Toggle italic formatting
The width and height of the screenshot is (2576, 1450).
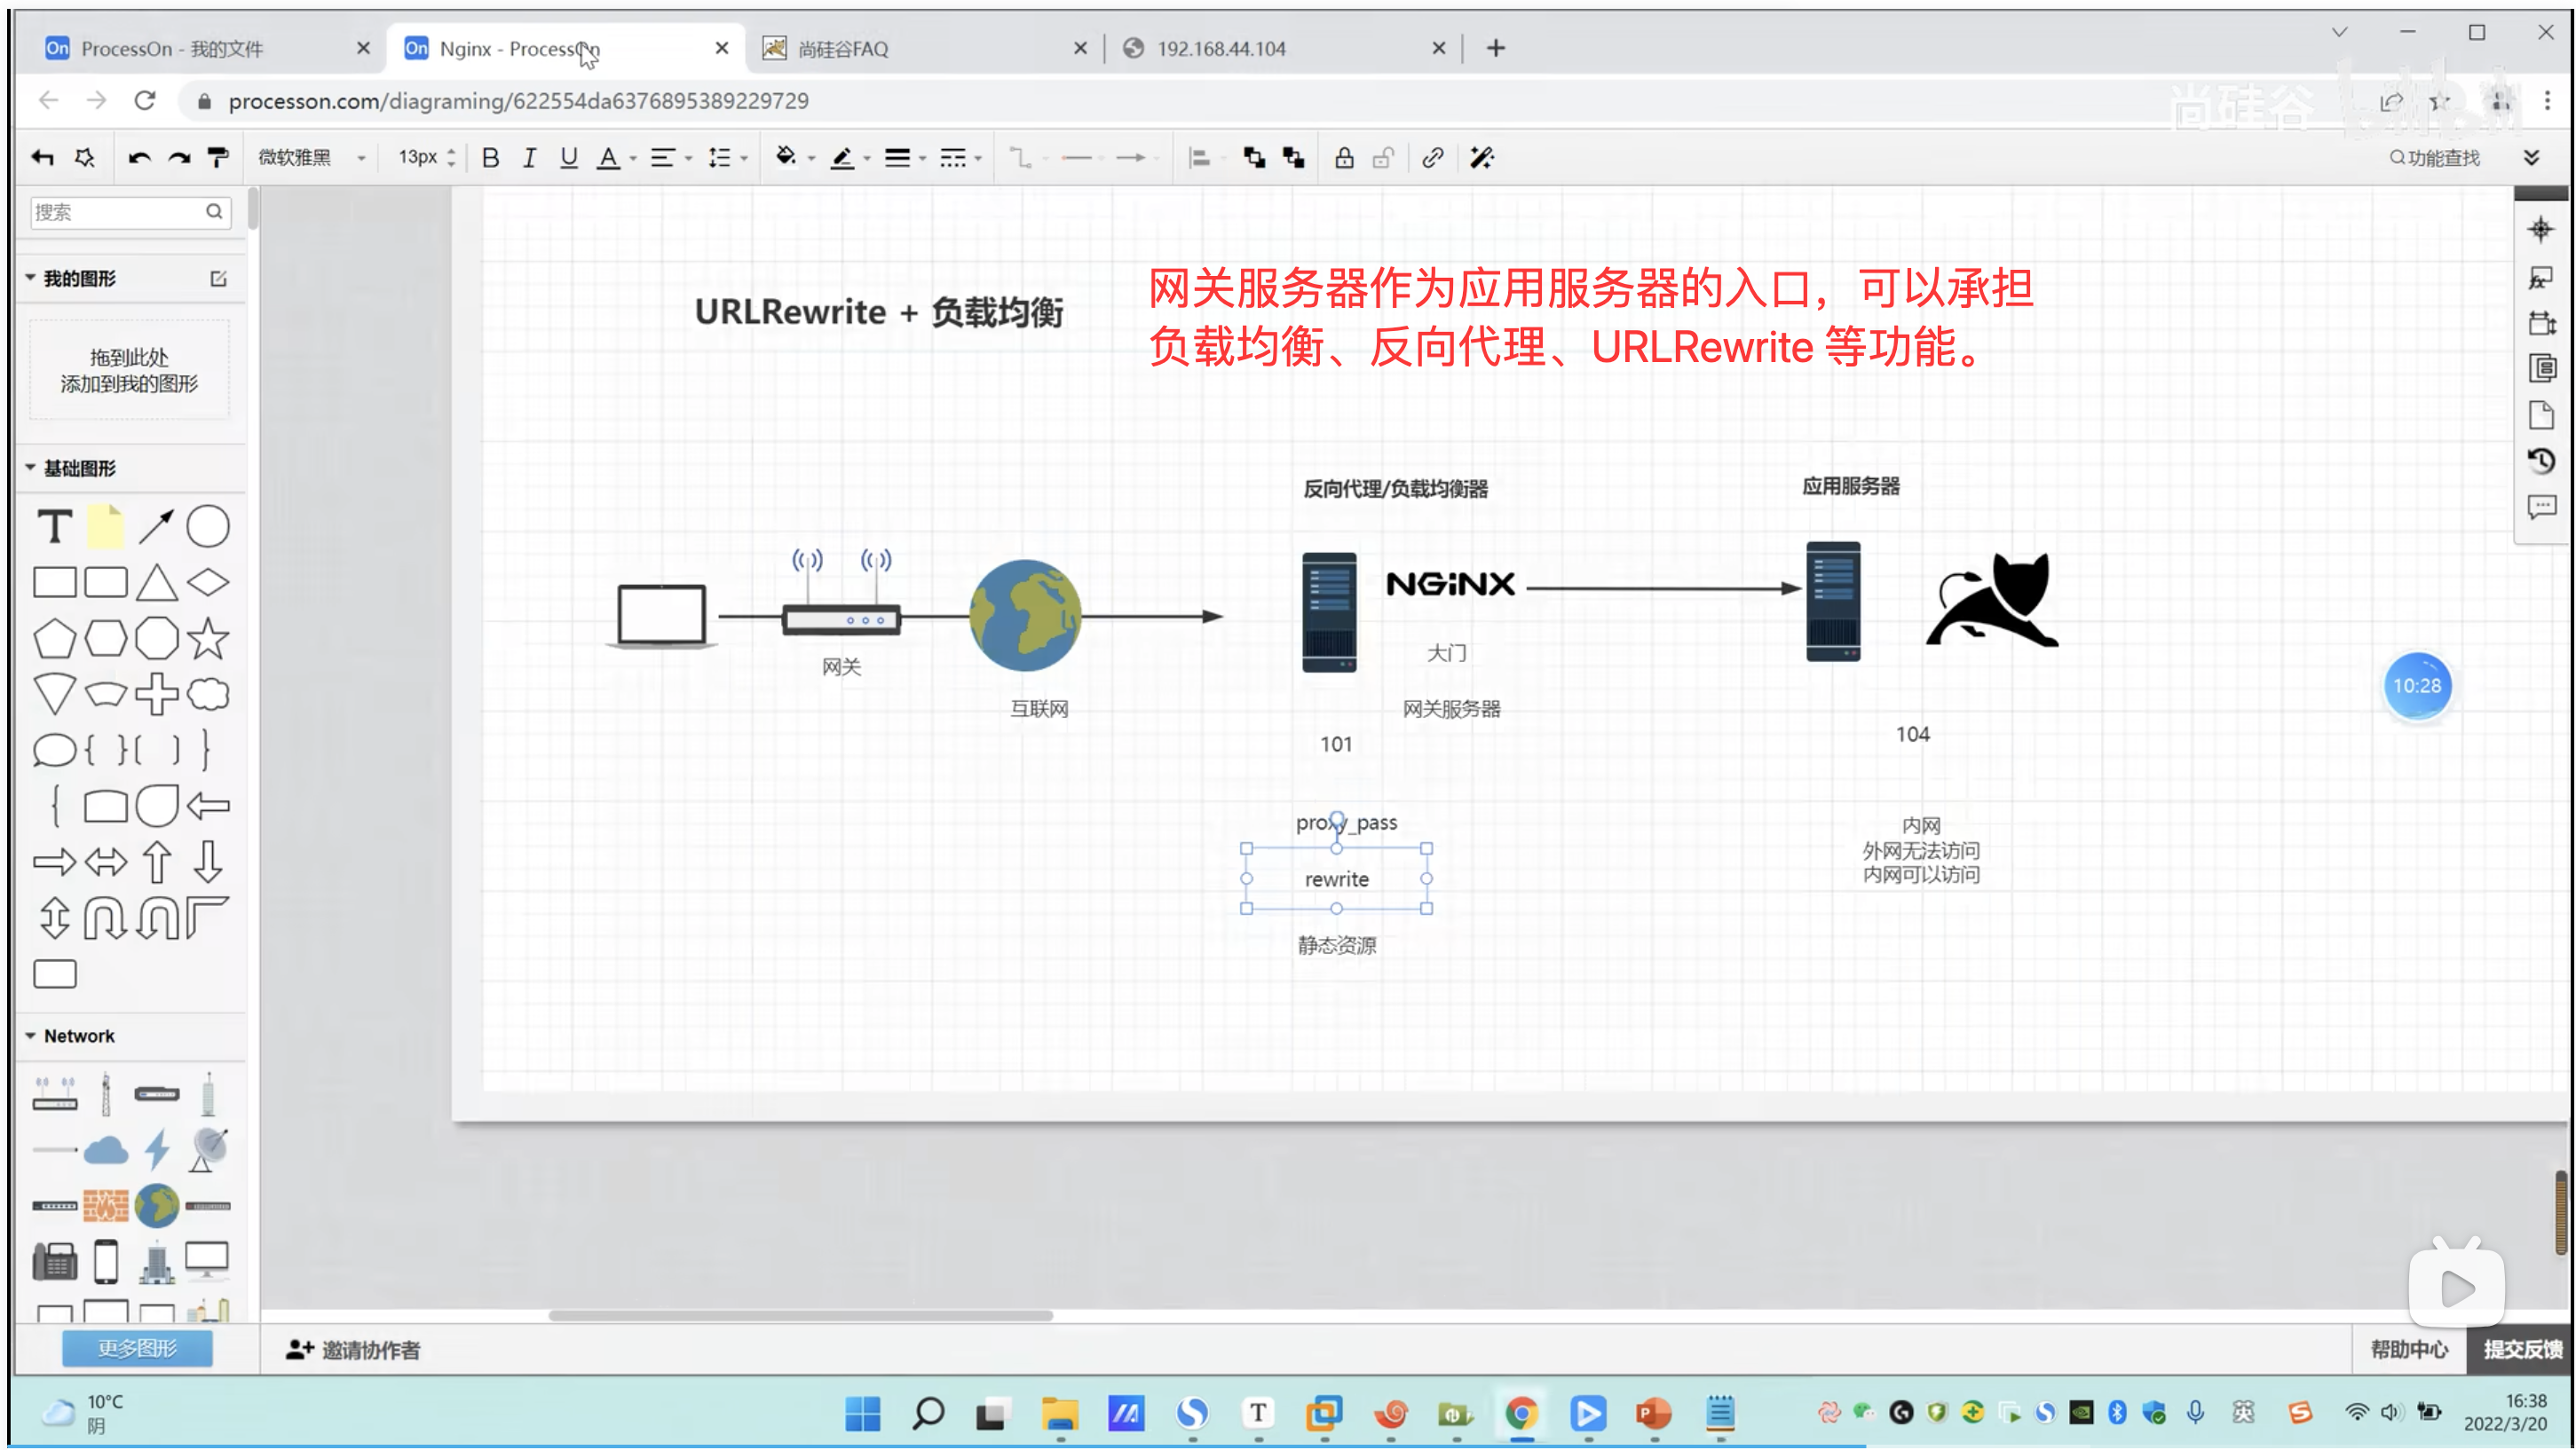[x=529, y=157]
